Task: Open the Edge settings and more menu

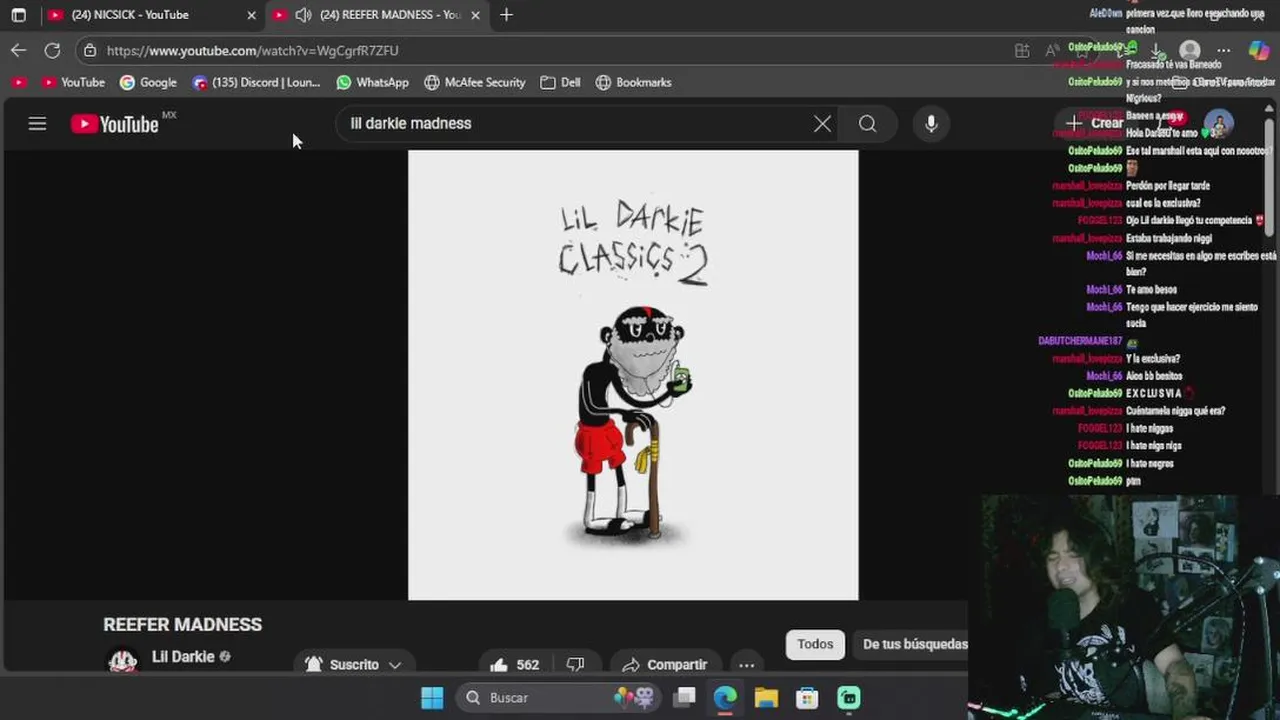Action: (x=1223, y=50)
